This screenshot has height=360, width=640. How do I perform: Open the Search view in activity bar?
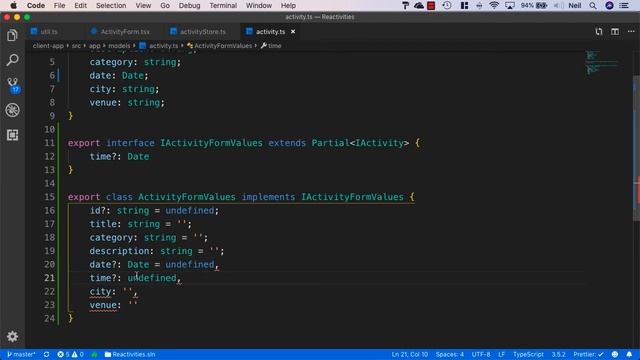[x=12, y=60]
